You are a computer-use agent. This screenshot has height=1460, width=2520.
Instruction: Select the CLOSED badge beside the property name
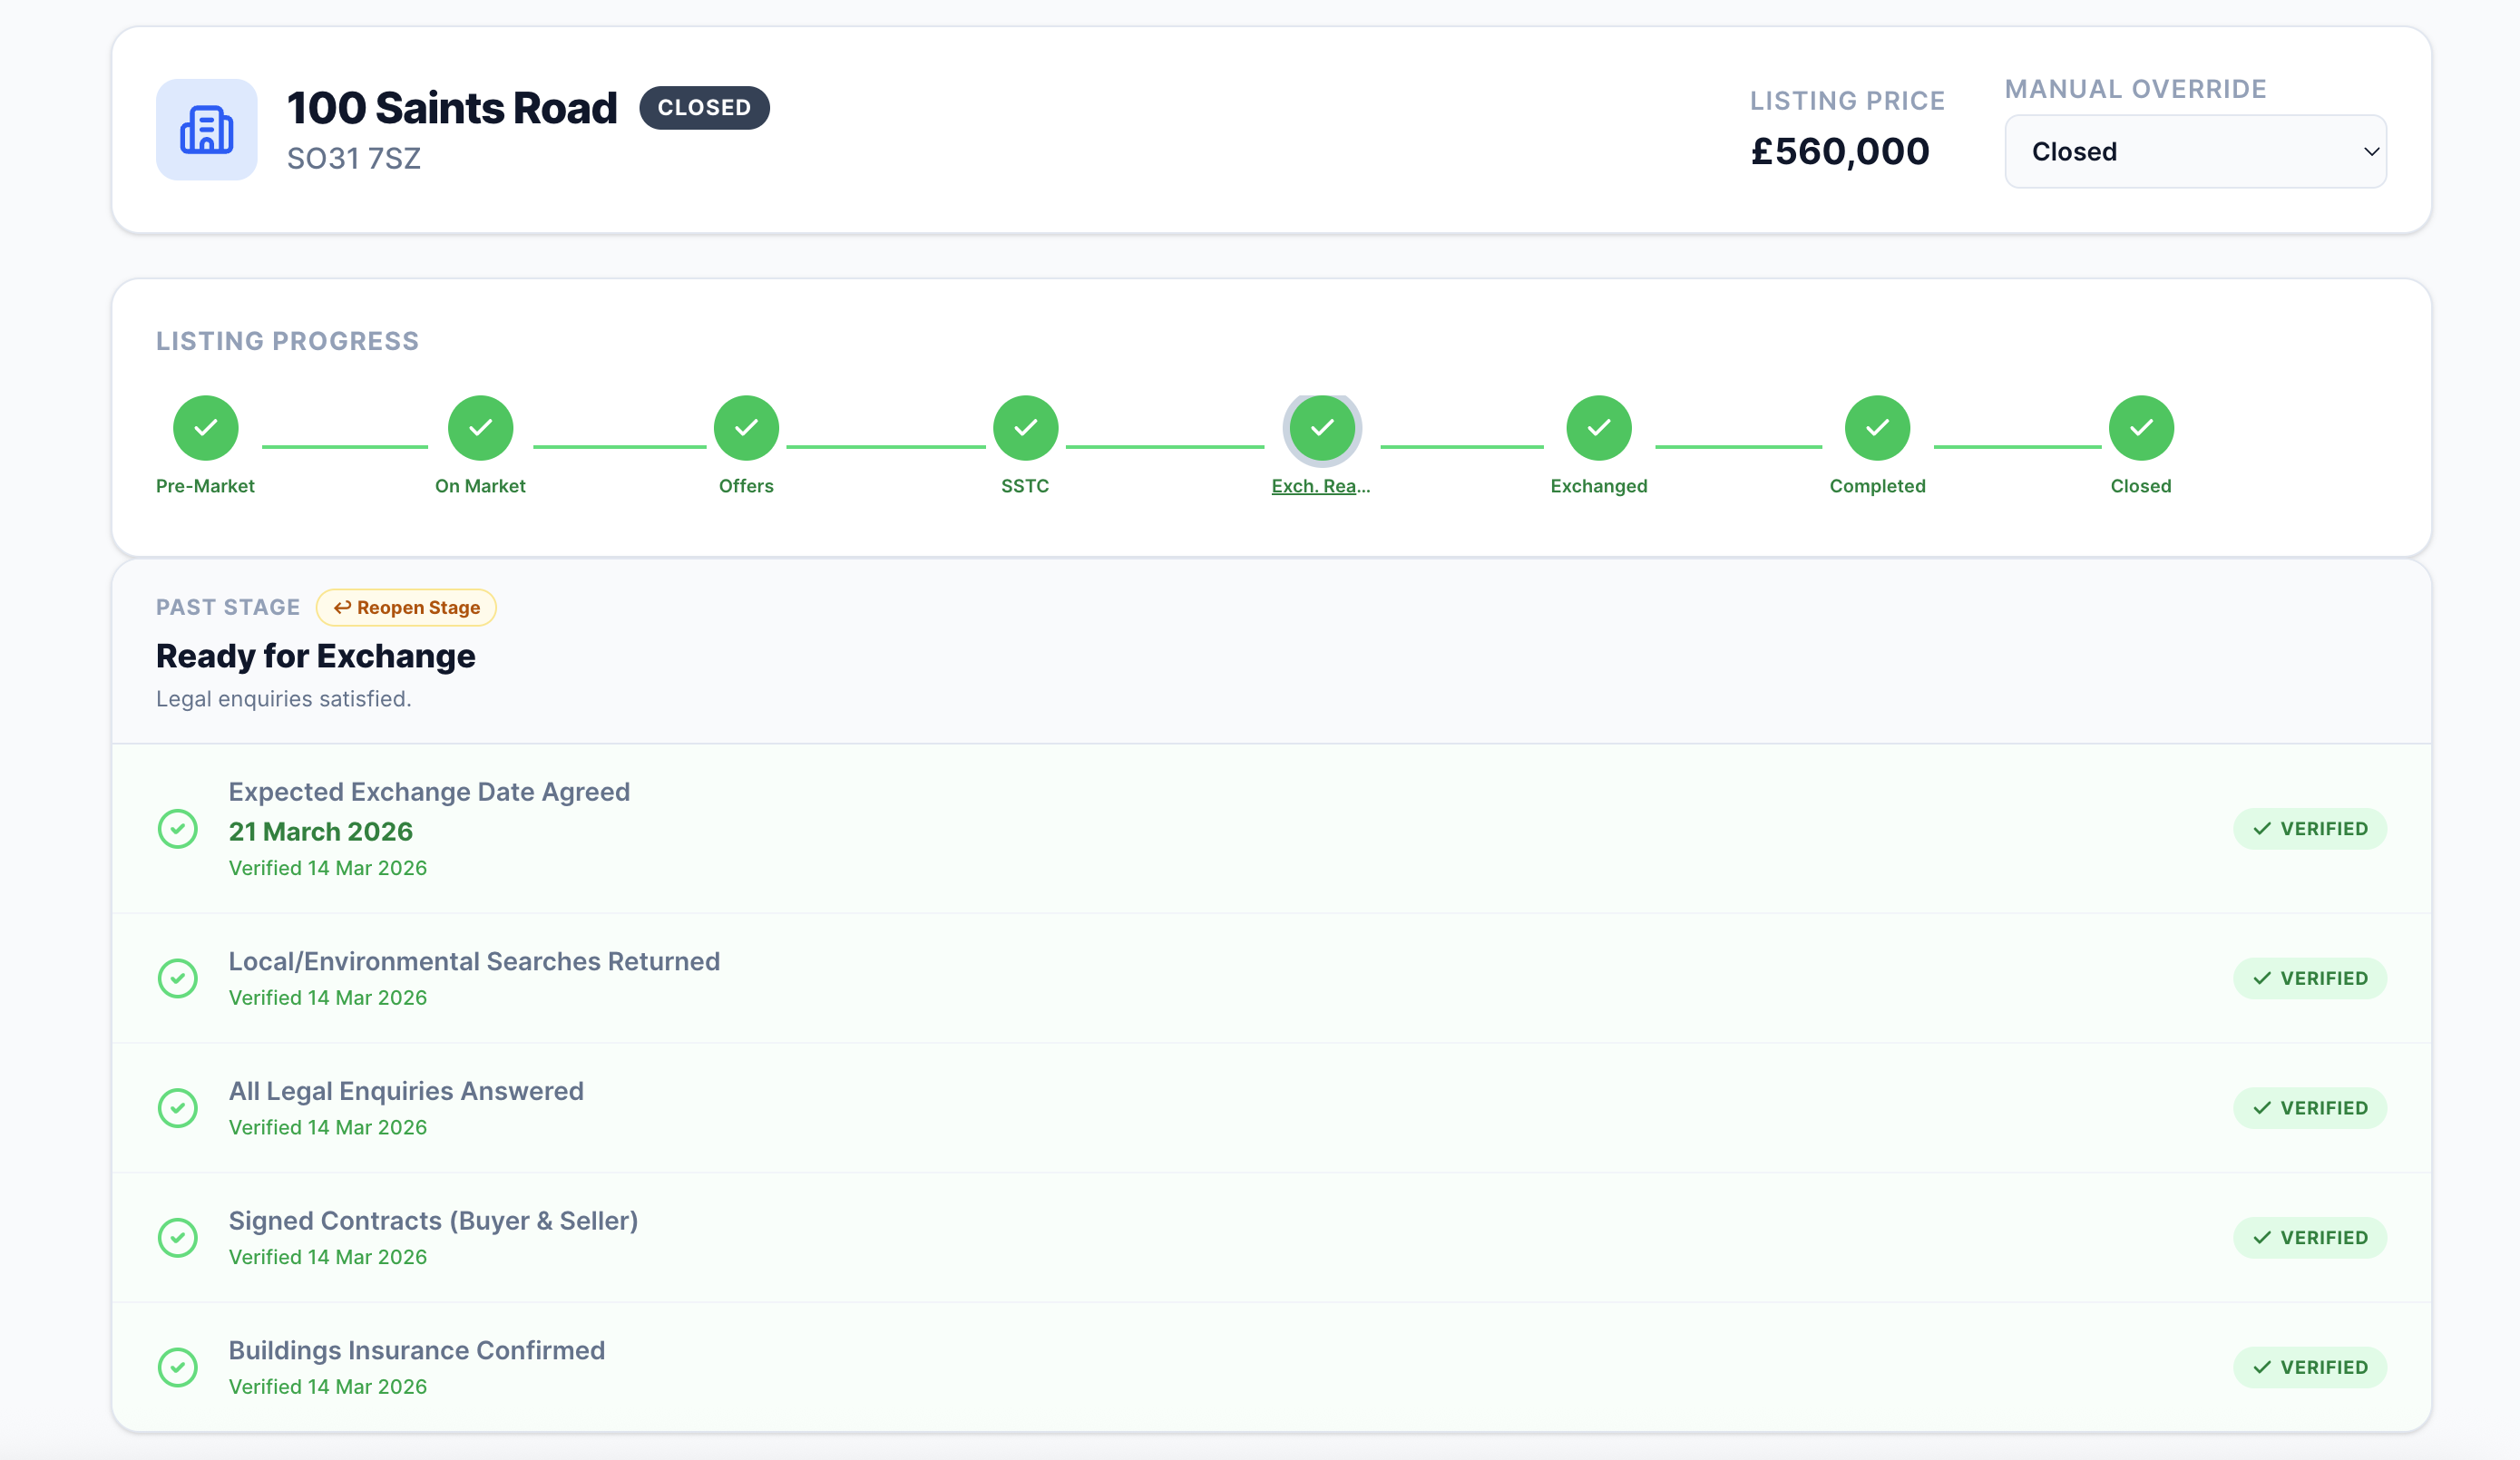click(704, 107)
